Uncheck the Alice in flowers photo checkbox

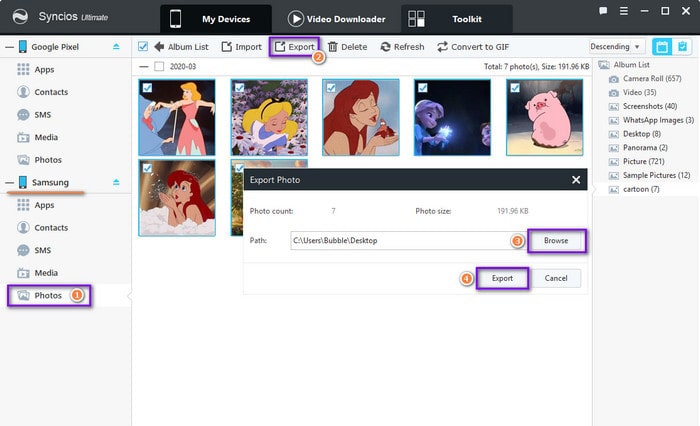click(240, 88)
